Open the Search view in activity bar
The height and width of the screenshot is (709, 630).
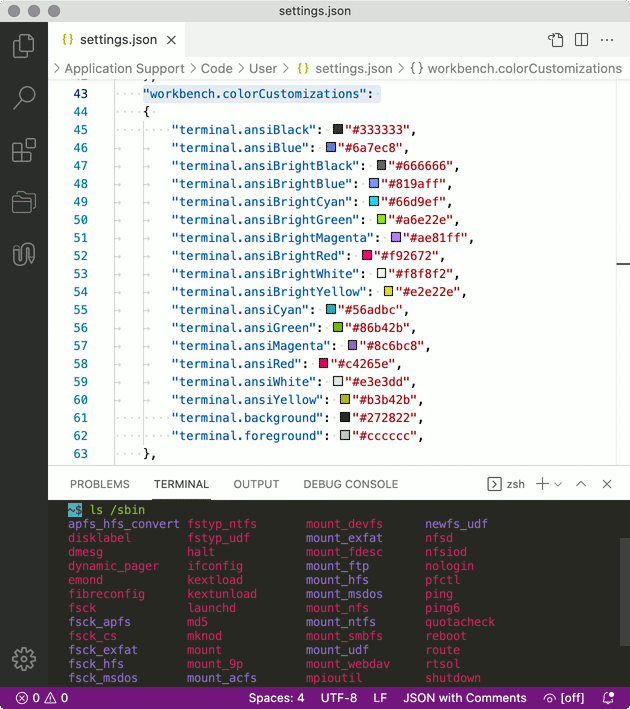pyautogui.click(x=24, y=97)
